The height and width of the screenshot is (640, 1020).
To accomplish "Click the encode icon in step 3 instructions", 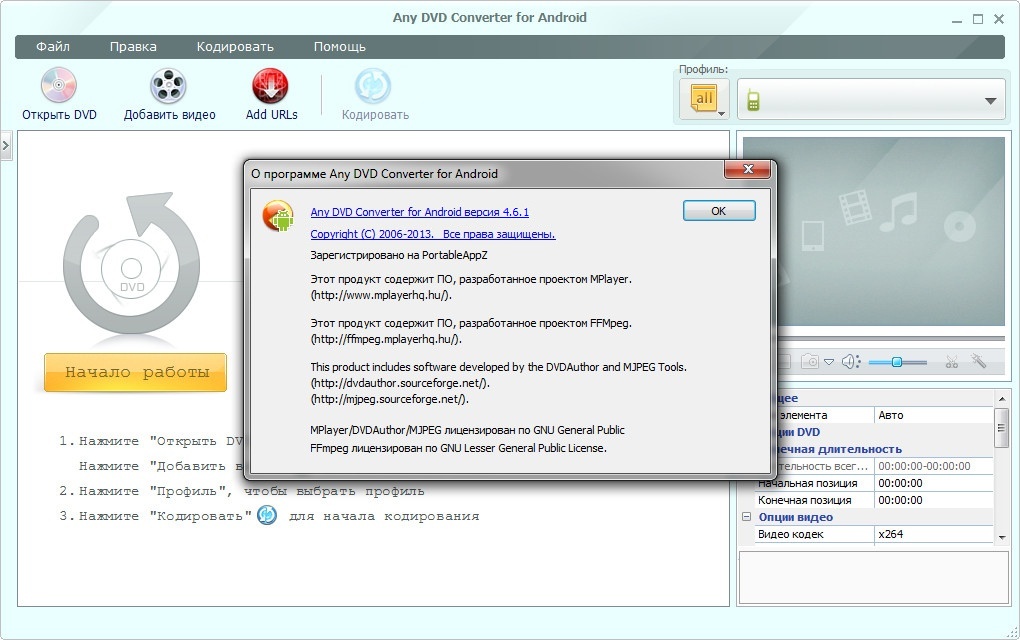I will coord(267,515).
